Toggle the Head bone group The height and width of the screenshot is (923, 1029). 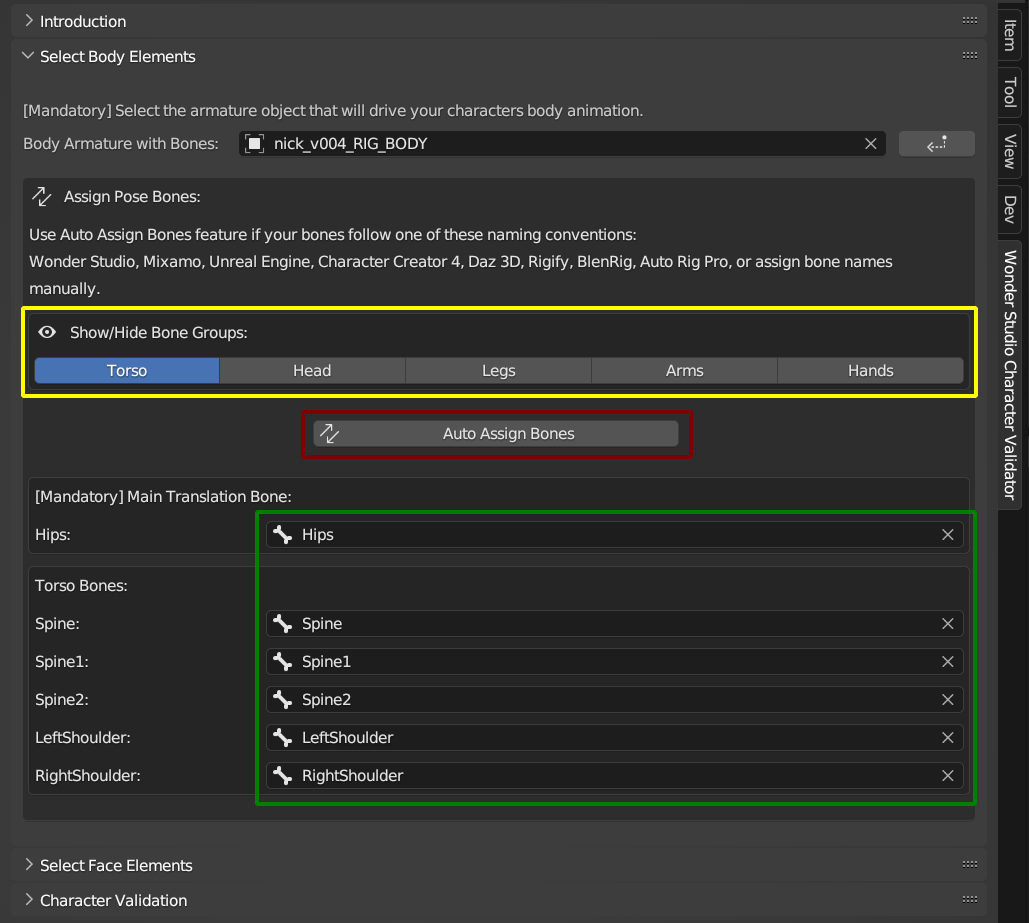point(312,371)
